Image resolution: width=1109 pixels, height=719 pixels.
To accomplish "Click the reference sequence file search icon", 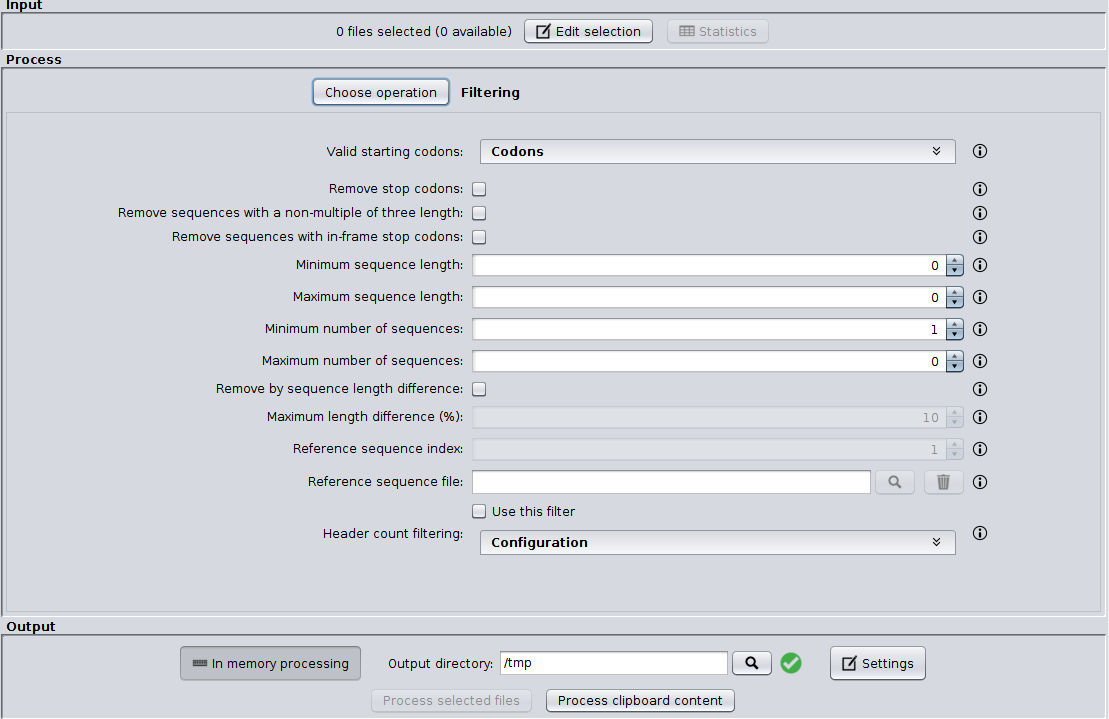I will point(895,482).
